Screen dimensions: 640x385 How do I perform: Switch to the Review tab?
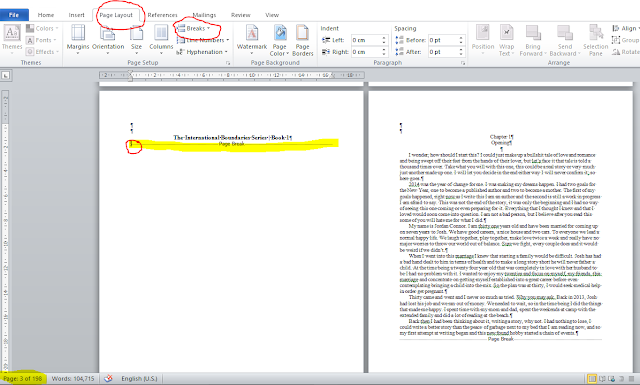click(240, 15)
